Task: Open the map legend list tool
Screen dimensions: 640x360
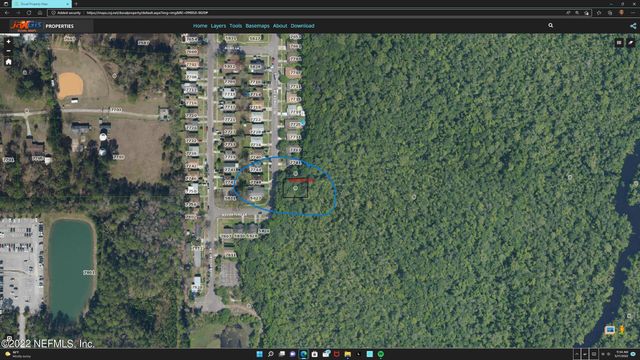Action: pyautogui.click(x=619, y=42)
